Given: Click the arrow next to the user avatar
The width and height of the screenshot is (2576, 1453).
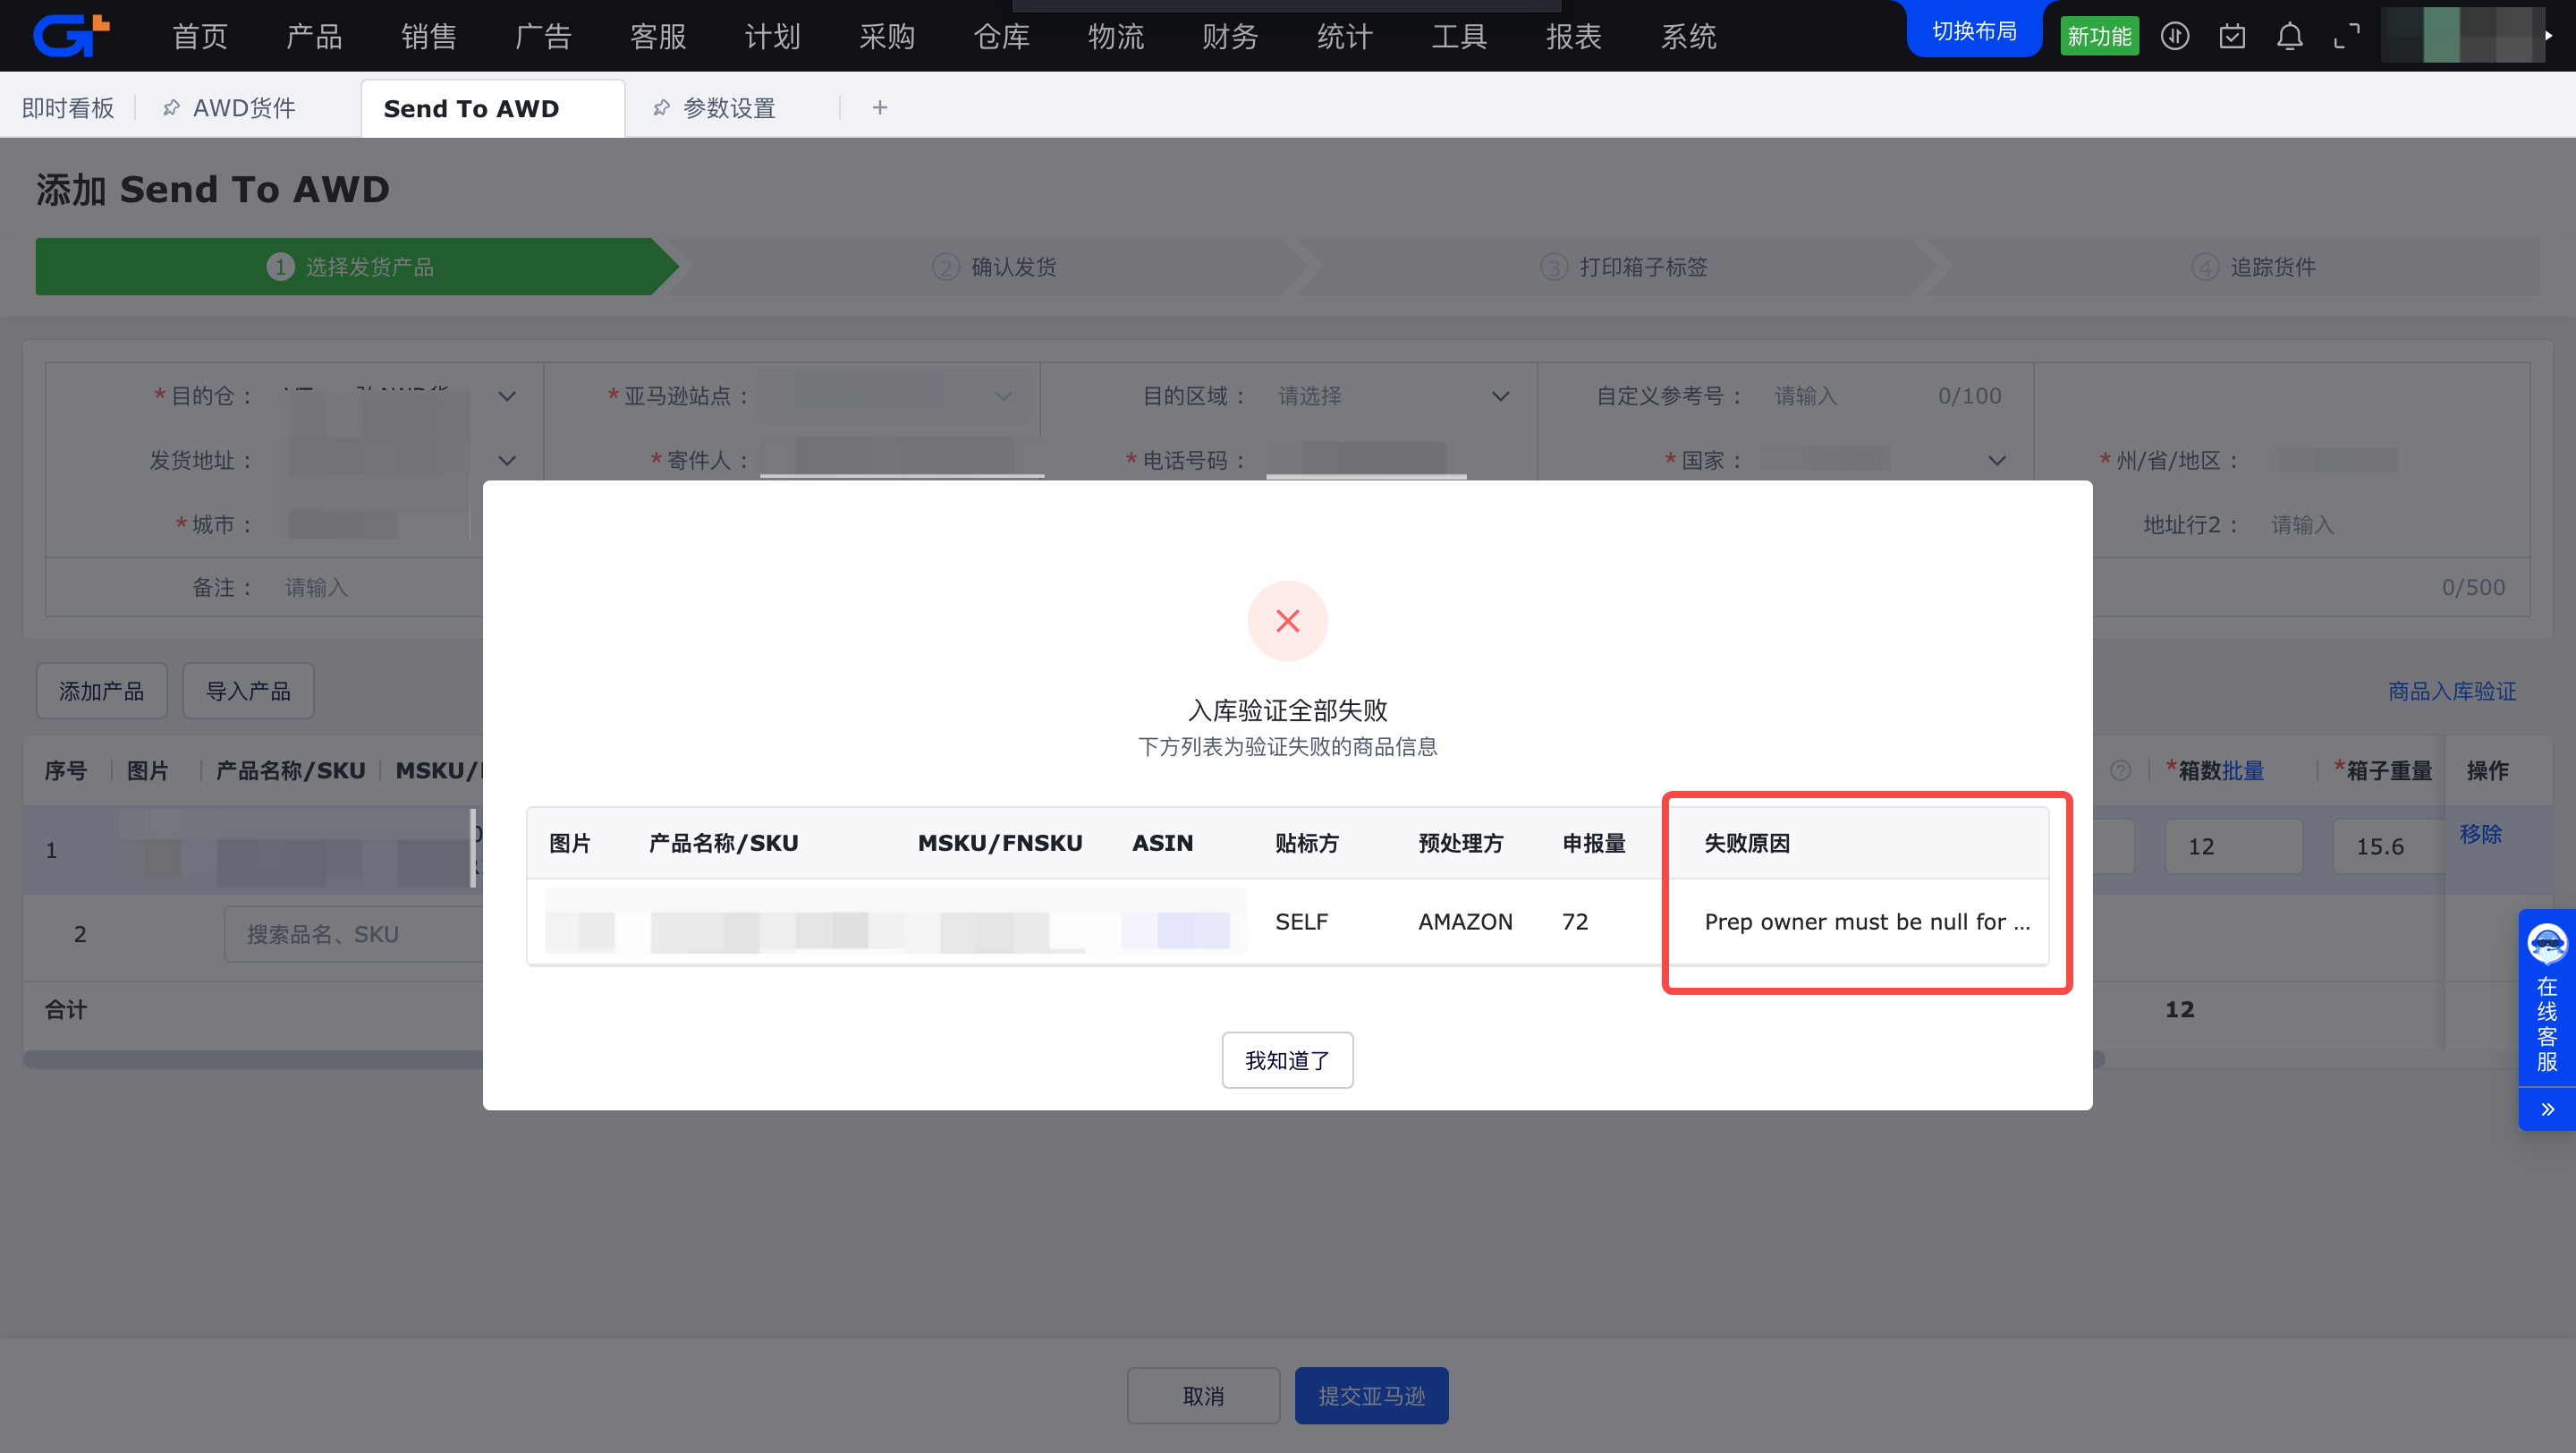Looking at the screenshot, I should [2549, 36].
